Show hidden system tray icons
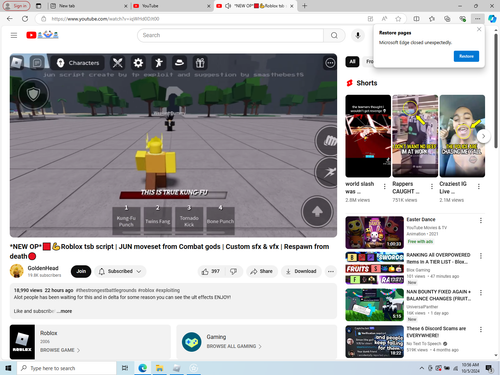Viewport: 500px width, 375px height. tap(422, 368)
